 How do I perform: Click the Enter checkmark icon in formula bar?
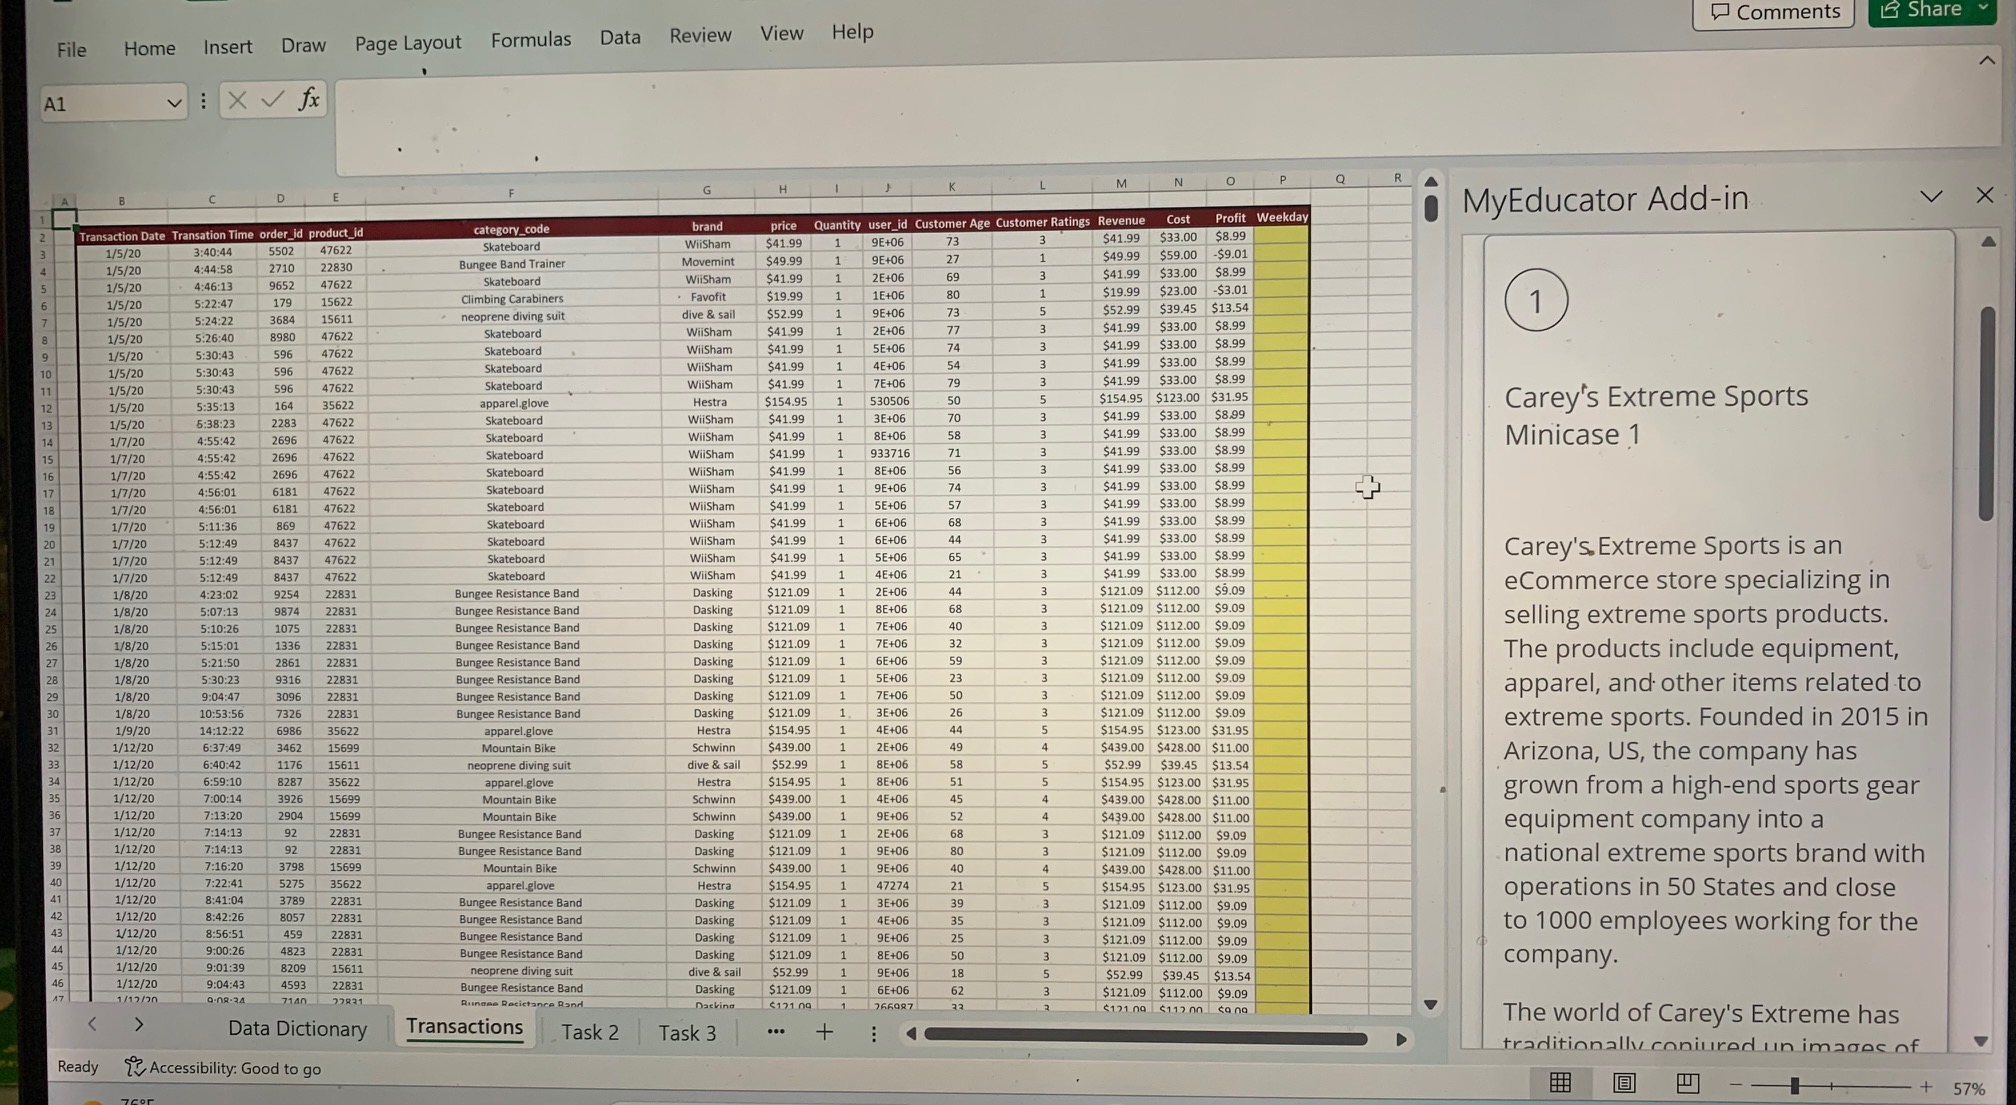(x=270, y=100)
